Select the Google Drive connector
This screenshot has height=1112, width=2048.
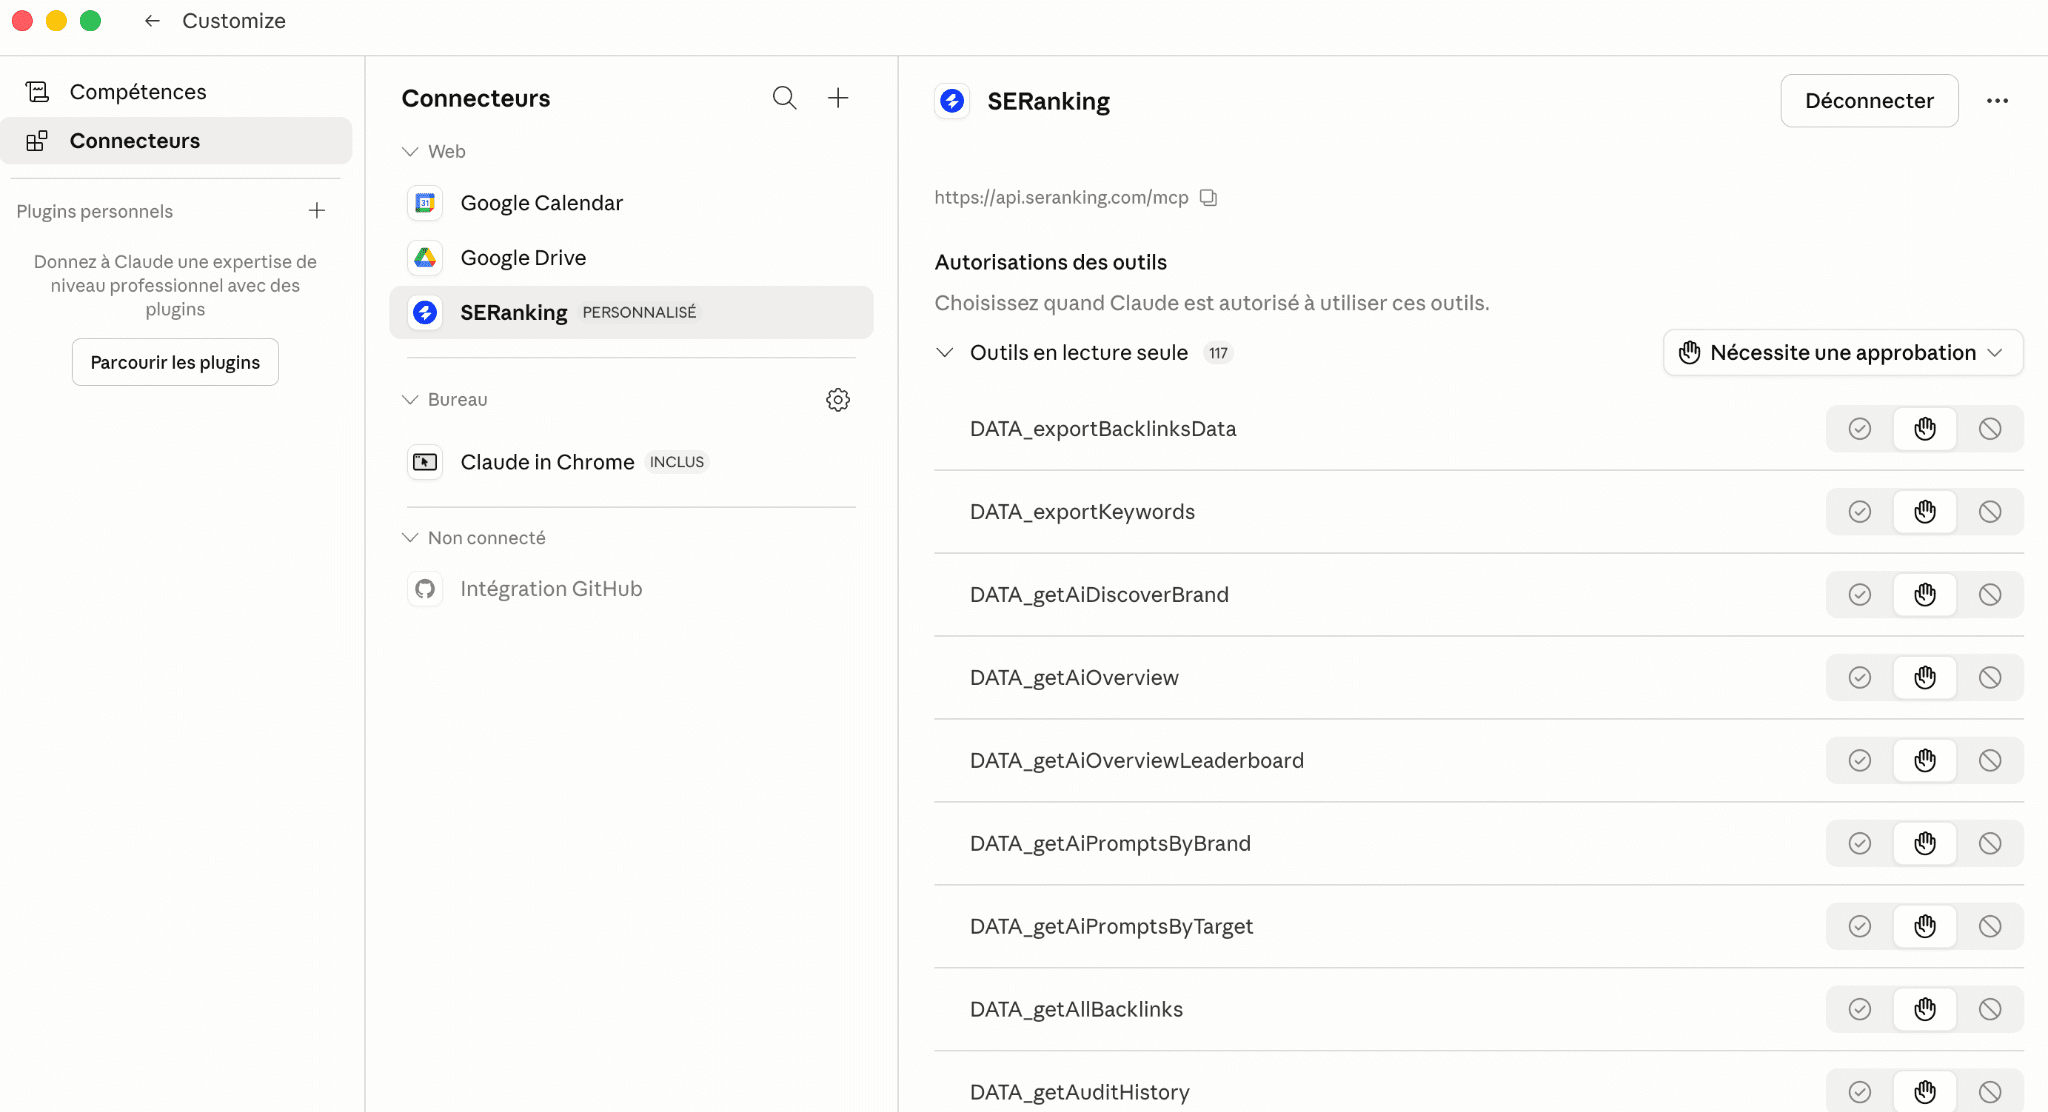[x=631, y=258]
